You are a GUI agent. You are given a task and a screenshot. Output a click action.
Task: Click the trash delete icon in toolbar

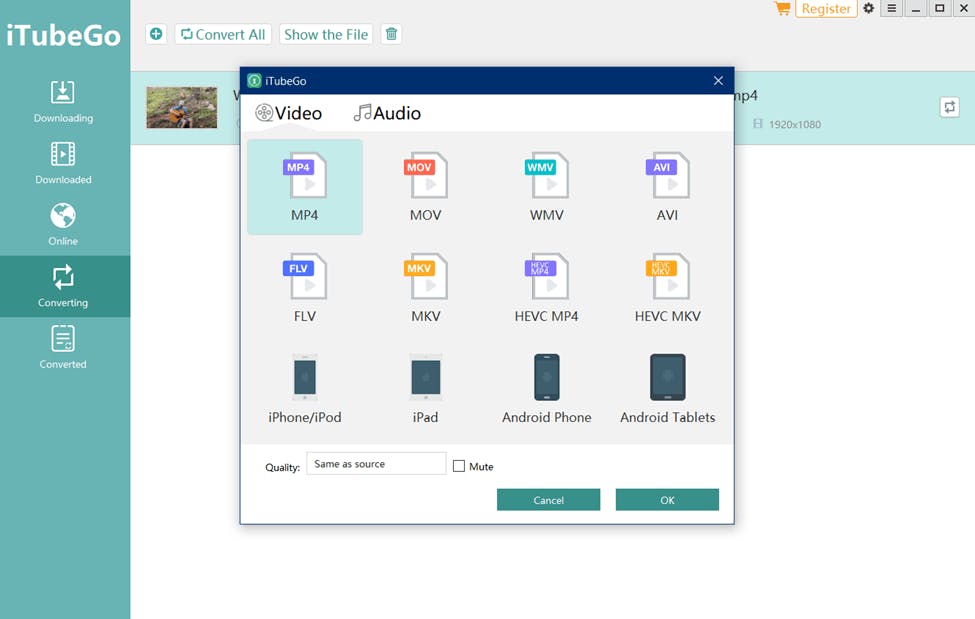click(391, 34)
